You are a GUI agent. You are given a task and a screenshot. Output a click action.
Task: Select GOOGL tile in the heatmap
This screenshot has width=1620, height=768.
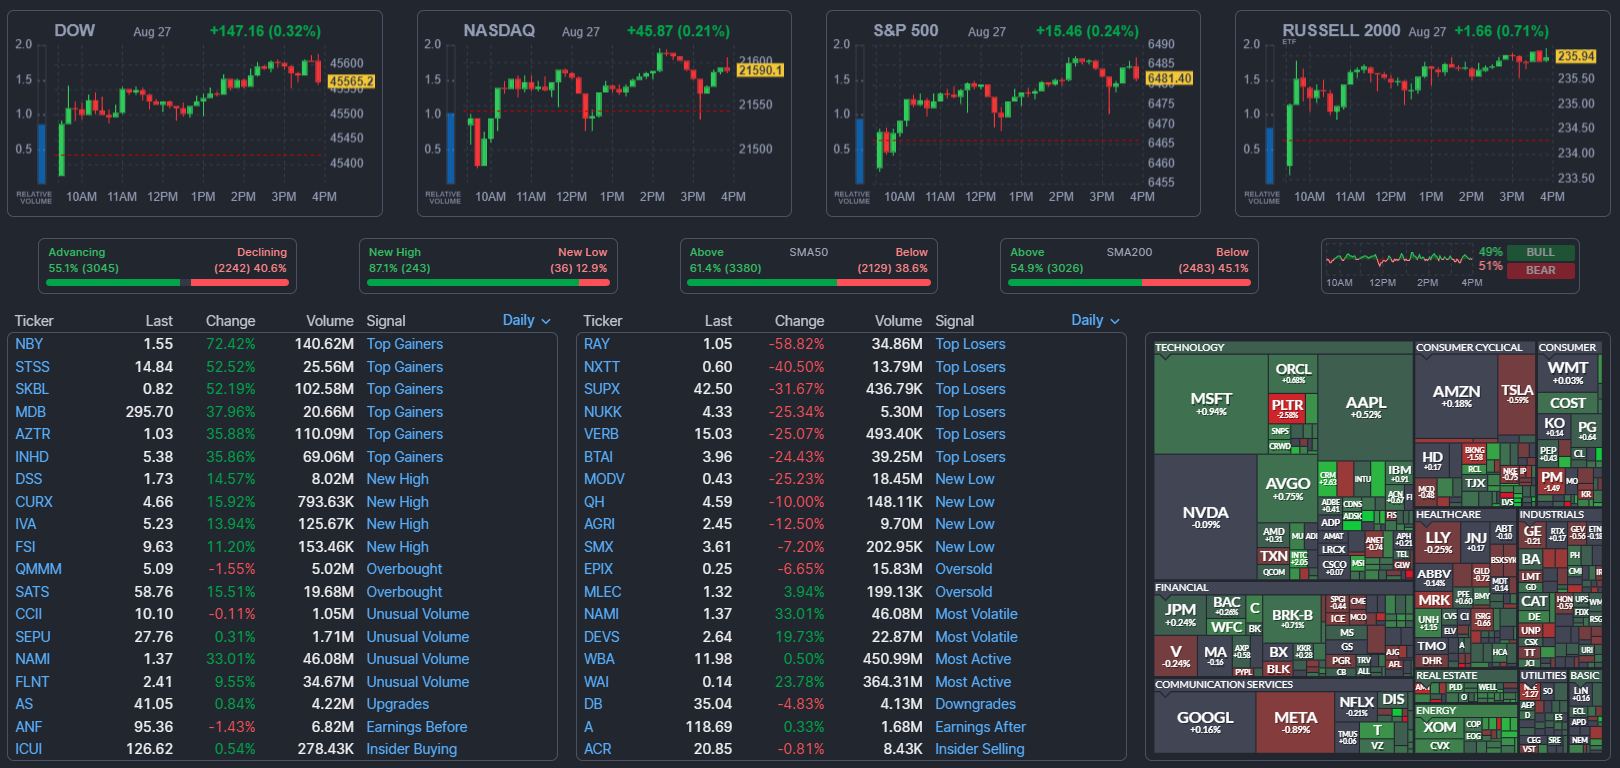pos(1205,722)
